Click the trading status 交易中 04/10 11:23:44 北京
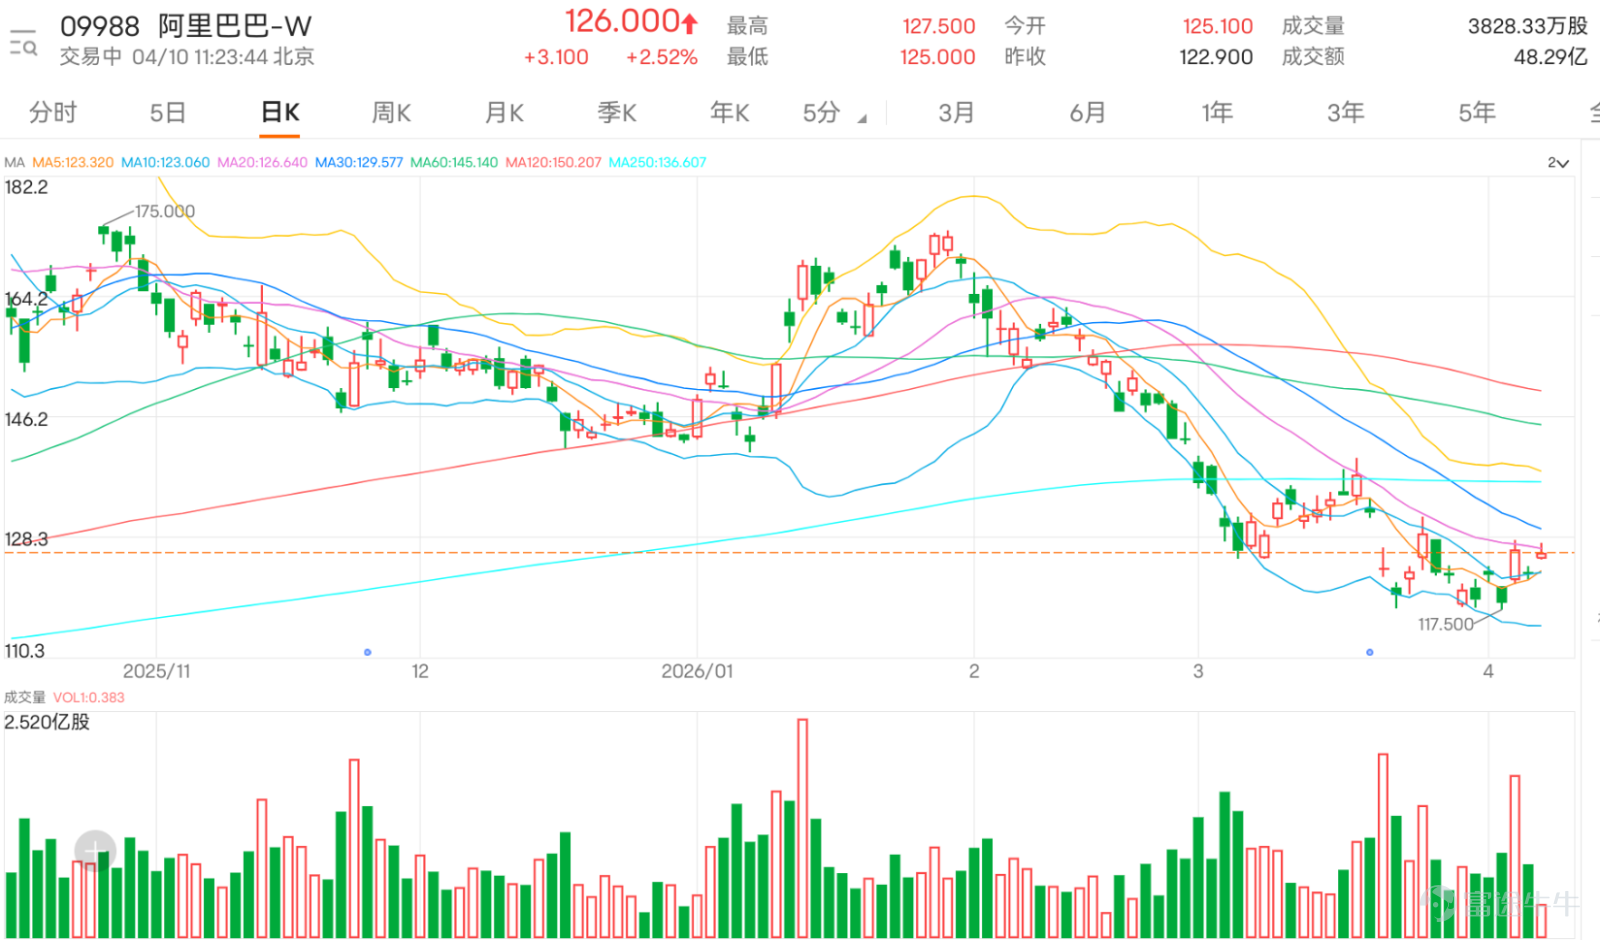The width and height of the screenshot is (1600, 940). pyautogui.click(x=187, y=57)
